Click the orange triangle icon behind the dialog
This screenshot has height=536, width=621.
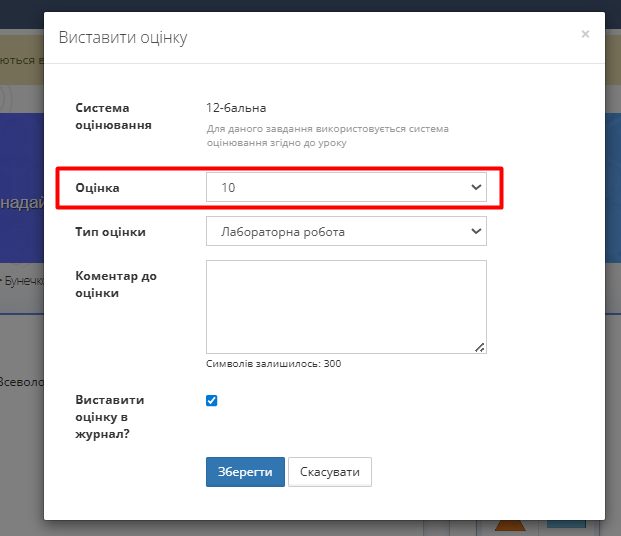tap(511, 527)
